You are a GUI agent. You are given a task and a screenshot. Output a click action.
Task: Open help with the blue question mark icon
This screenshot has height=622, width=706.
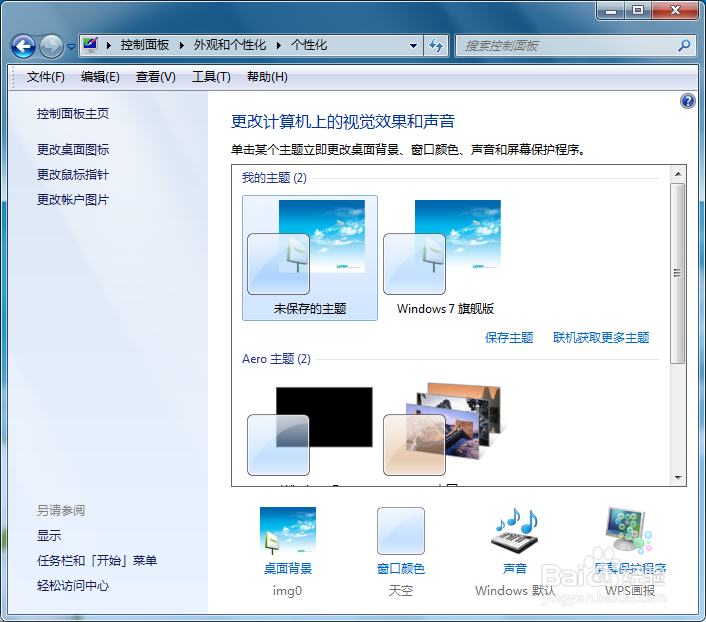[x=688, y=101]
